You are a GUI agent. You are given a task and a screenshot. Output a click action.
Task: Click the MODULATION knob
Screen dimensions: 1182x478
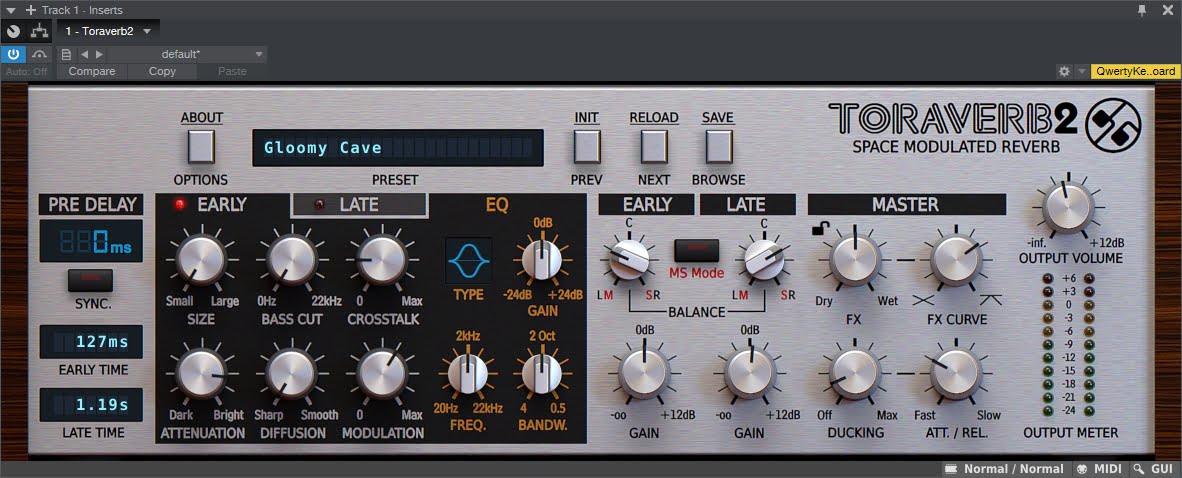coord(382,374)
